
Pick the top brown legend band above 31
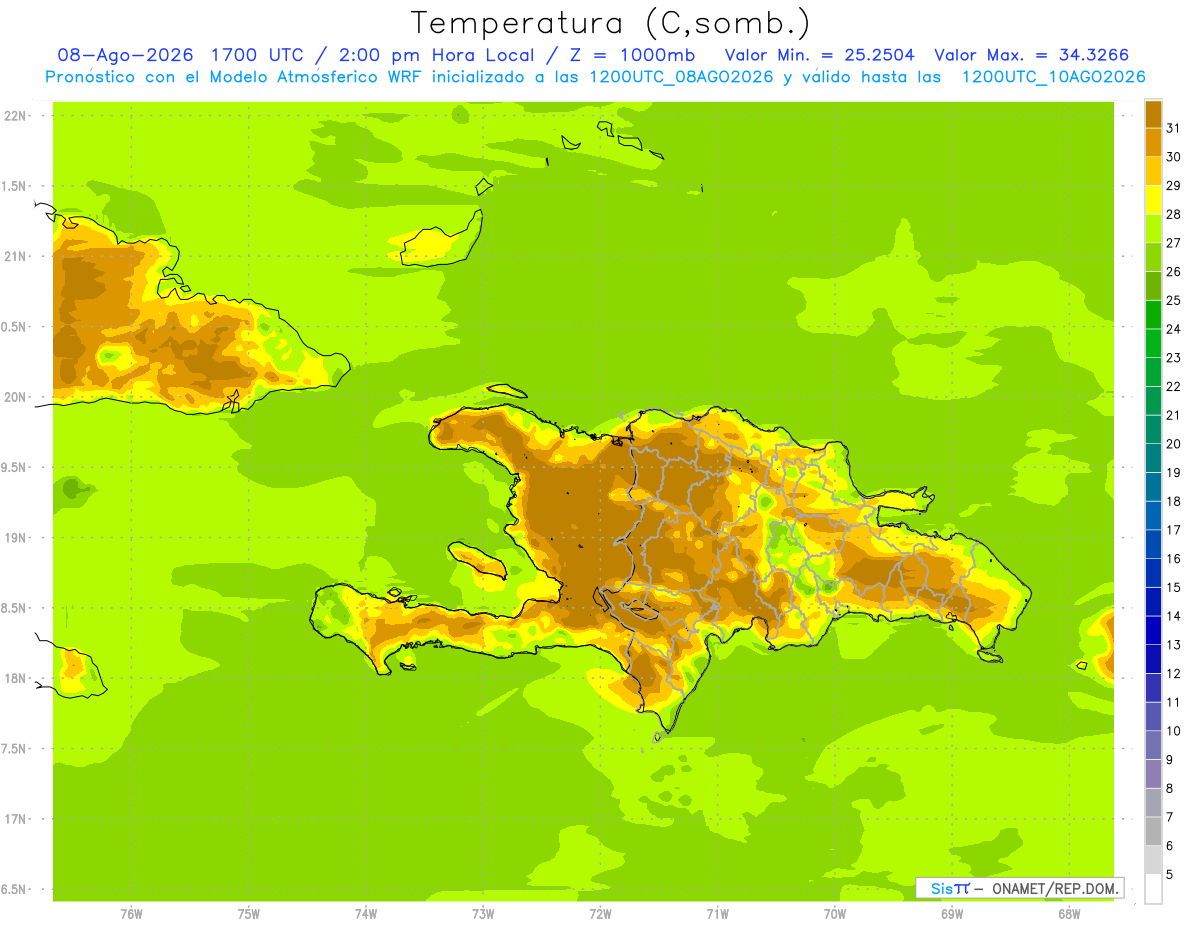click(1153, 114)
